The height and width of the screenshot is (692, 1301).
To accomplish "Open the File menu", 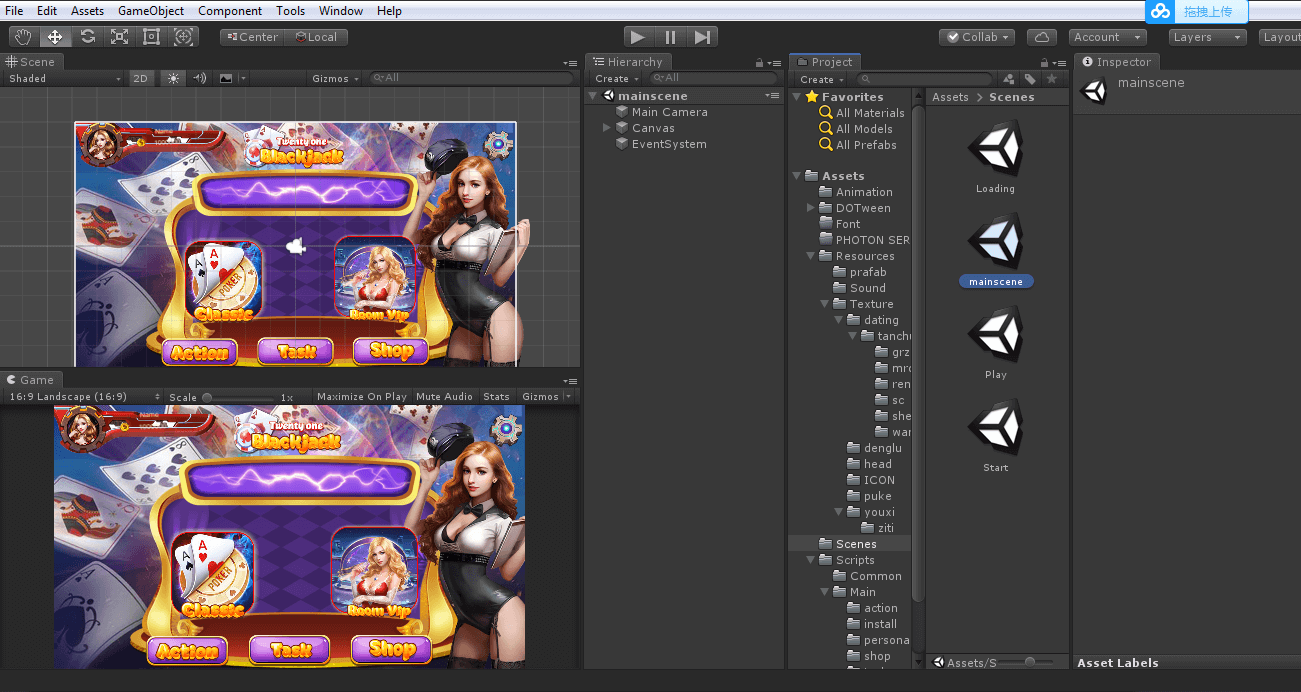I will (14, 11).
